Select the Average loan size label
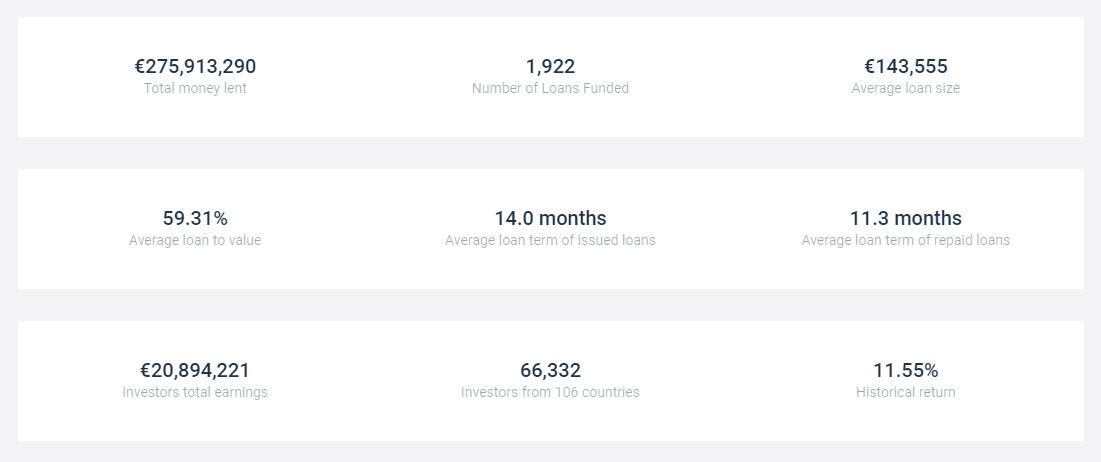1101x462 pixels. click(x=906, y=88)
